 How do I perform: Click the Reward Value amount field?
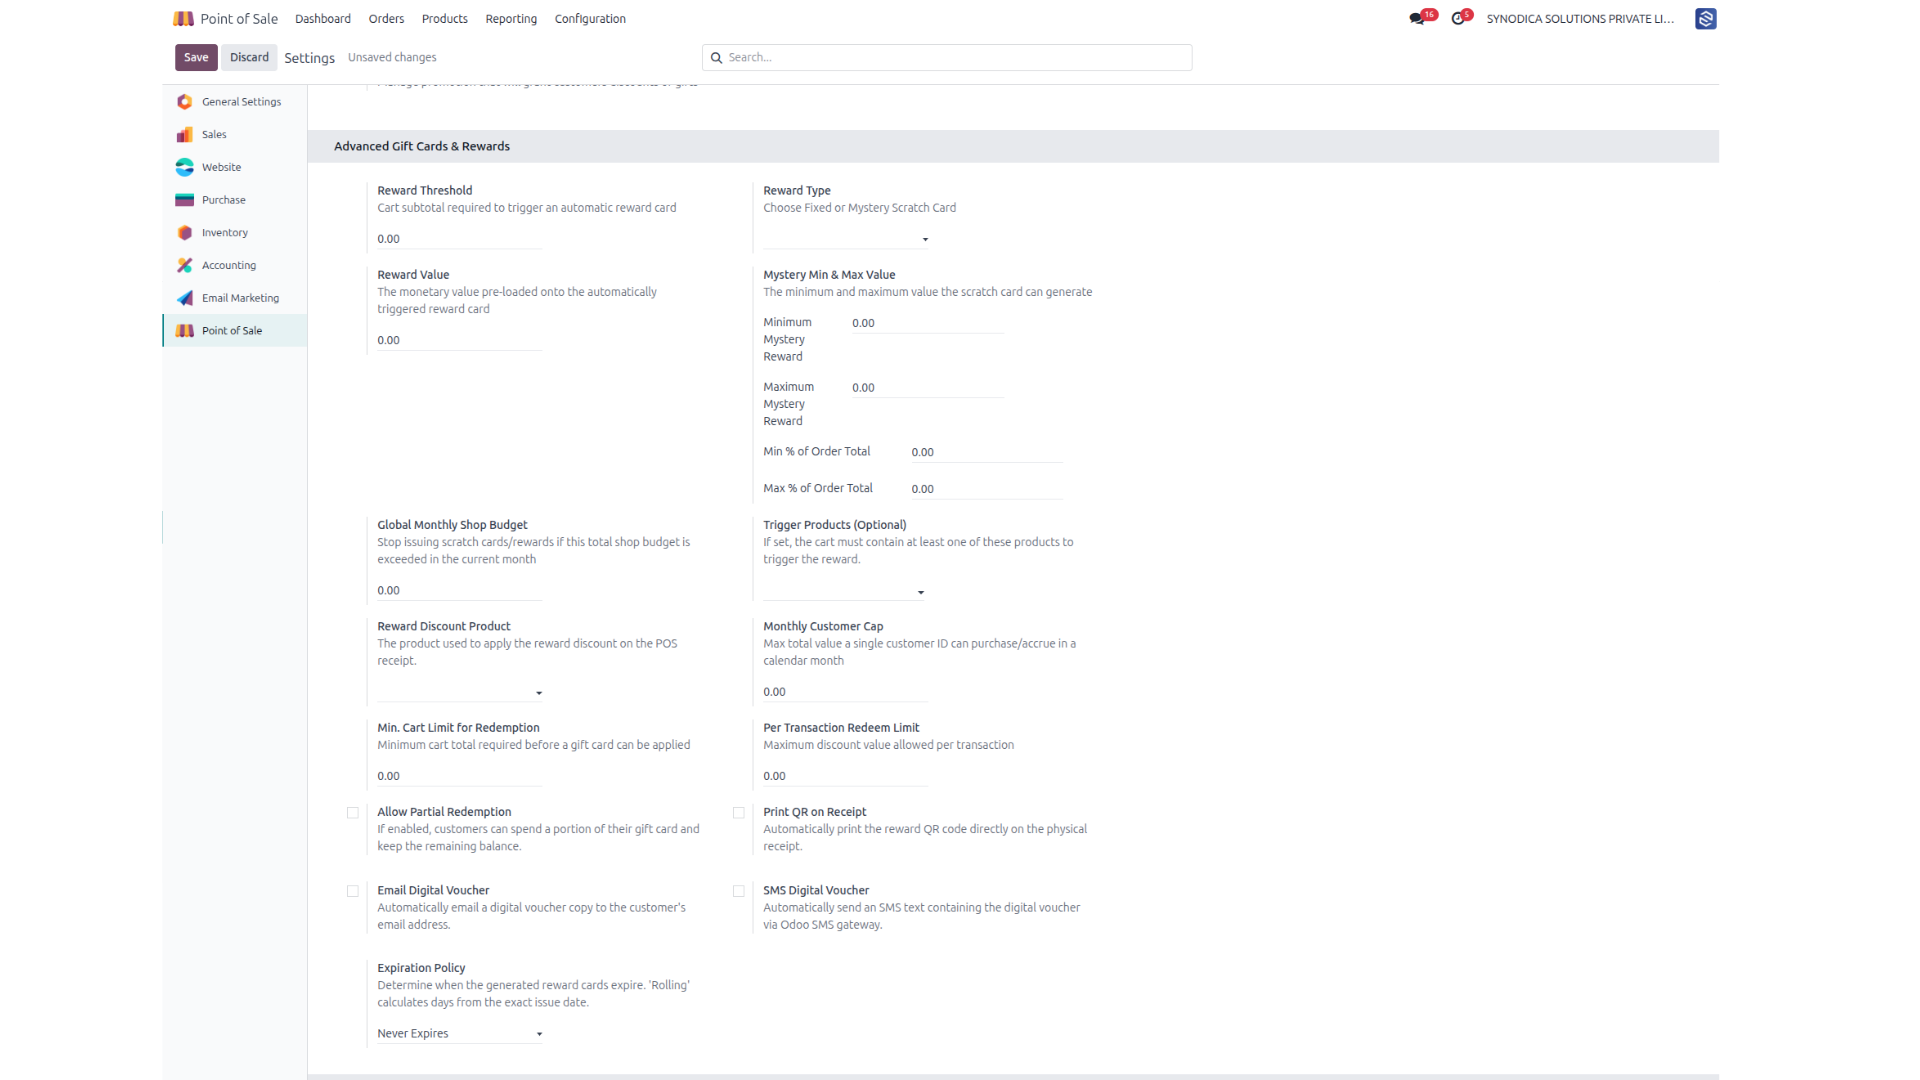point(460,340)
